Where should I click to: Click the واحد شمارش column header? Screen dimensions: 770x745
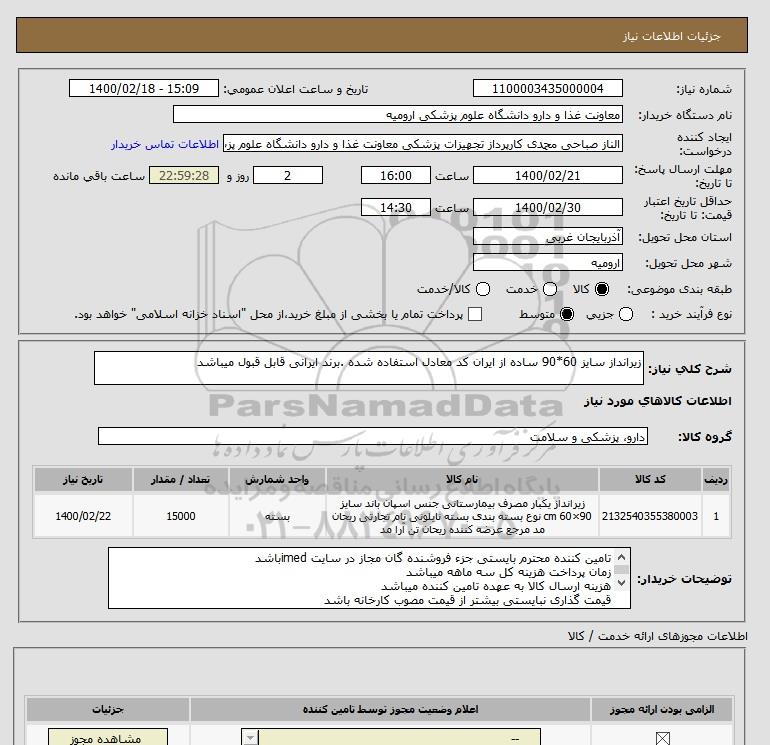coord(277,479)
